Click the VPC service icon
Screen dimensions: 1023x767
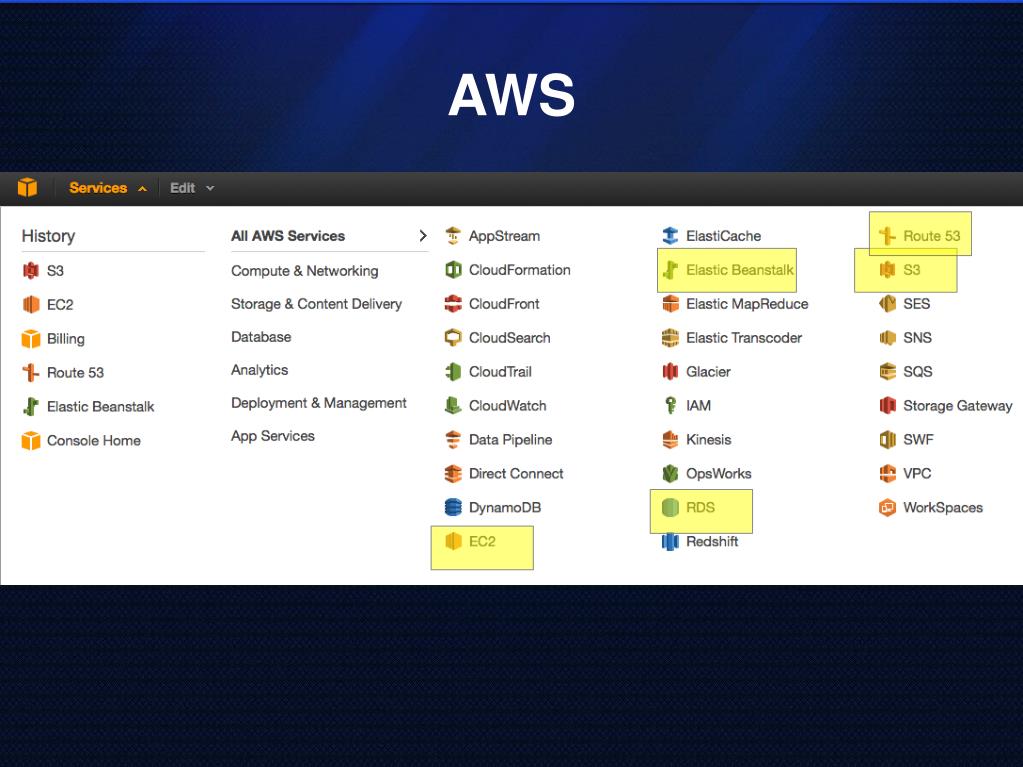coord(887,473)
